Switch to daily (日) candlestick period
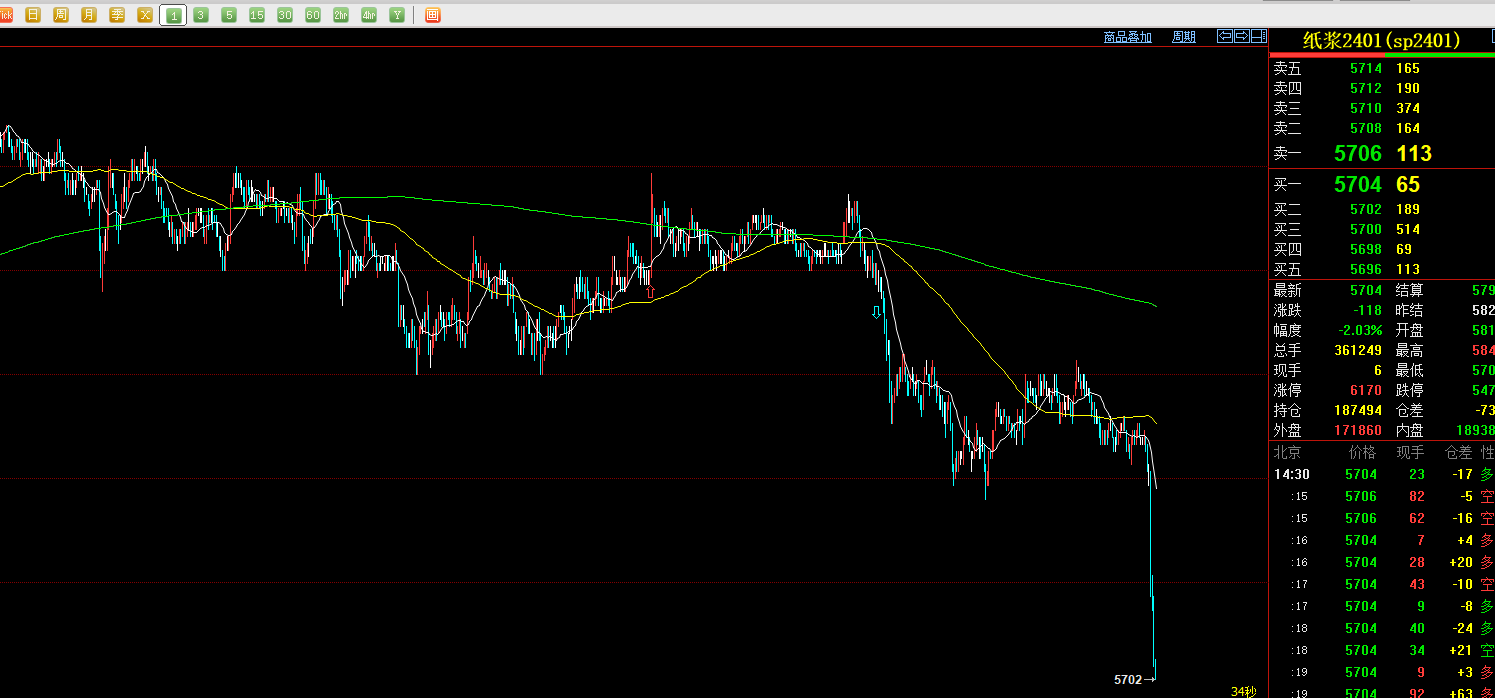This screenshot has height=698, width=1495. 33,15
